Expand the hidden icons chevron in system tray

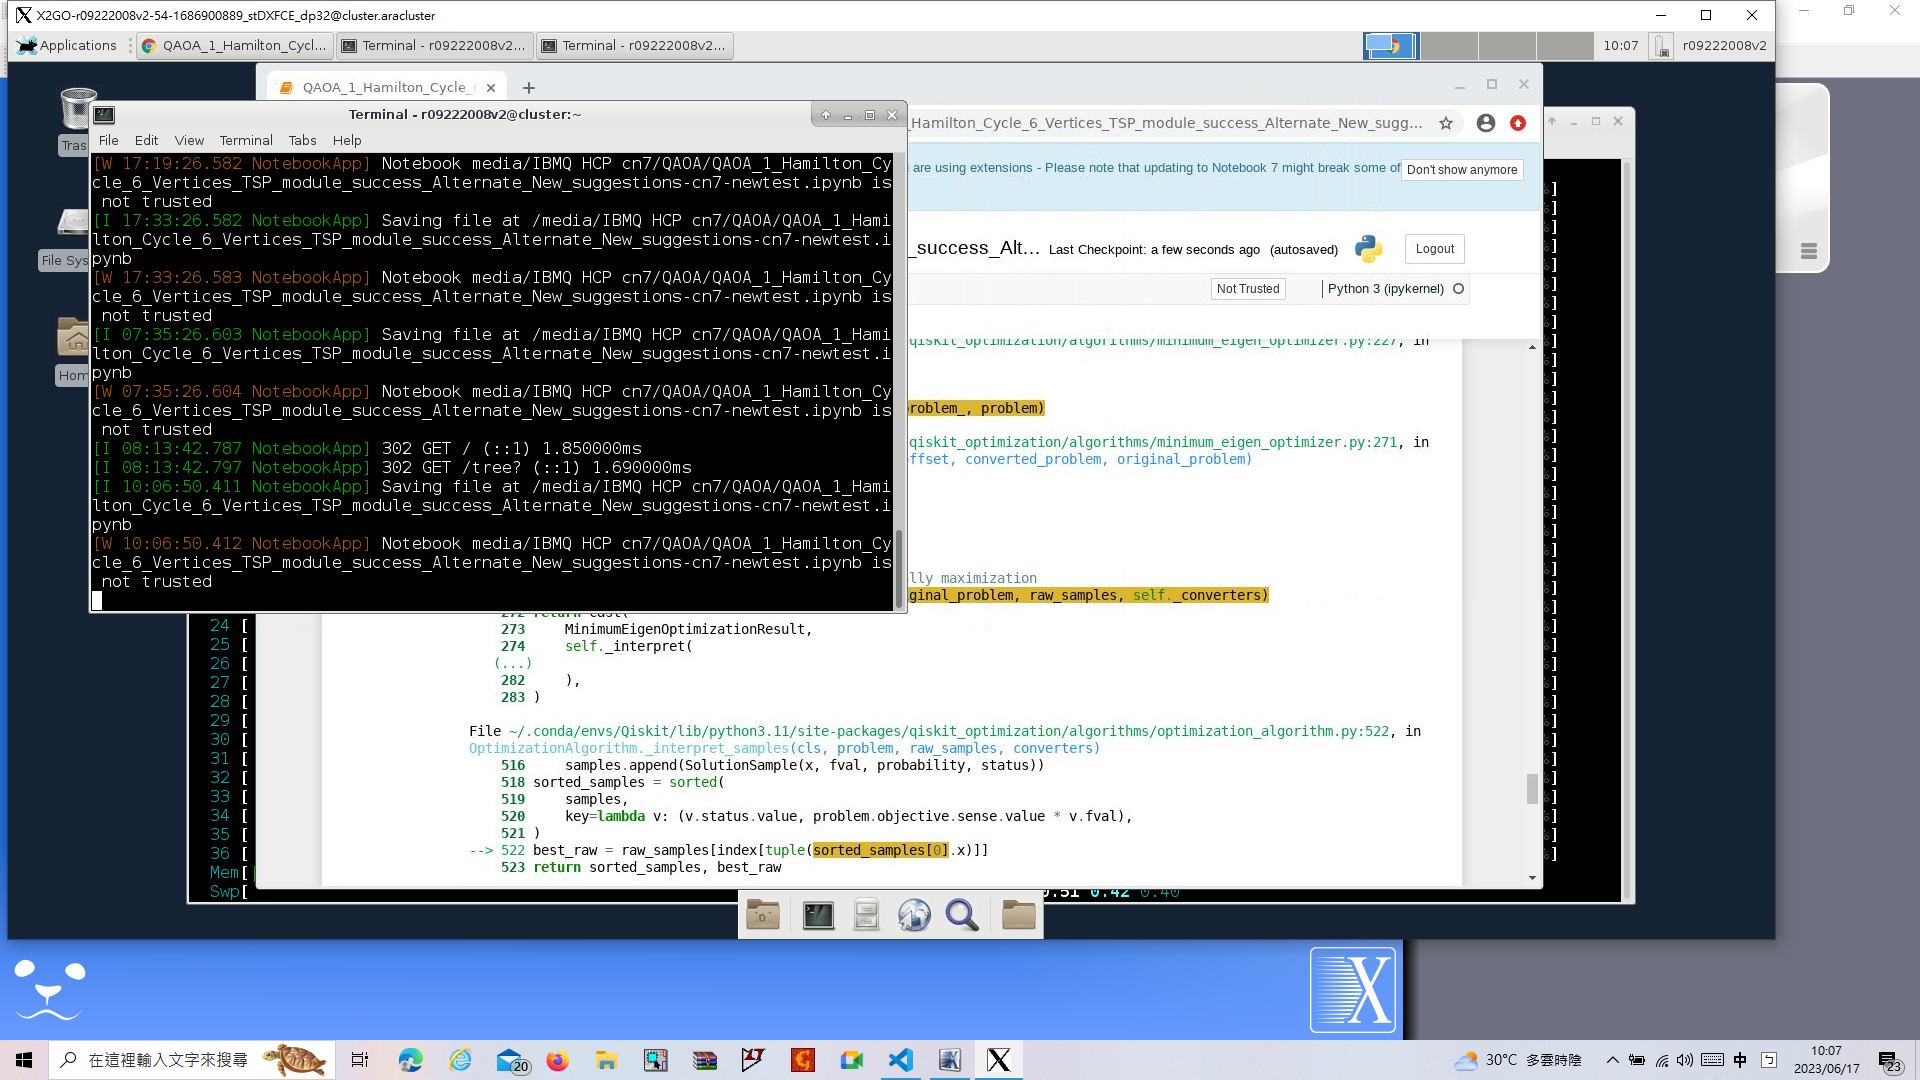[x=1612, y=1060]
